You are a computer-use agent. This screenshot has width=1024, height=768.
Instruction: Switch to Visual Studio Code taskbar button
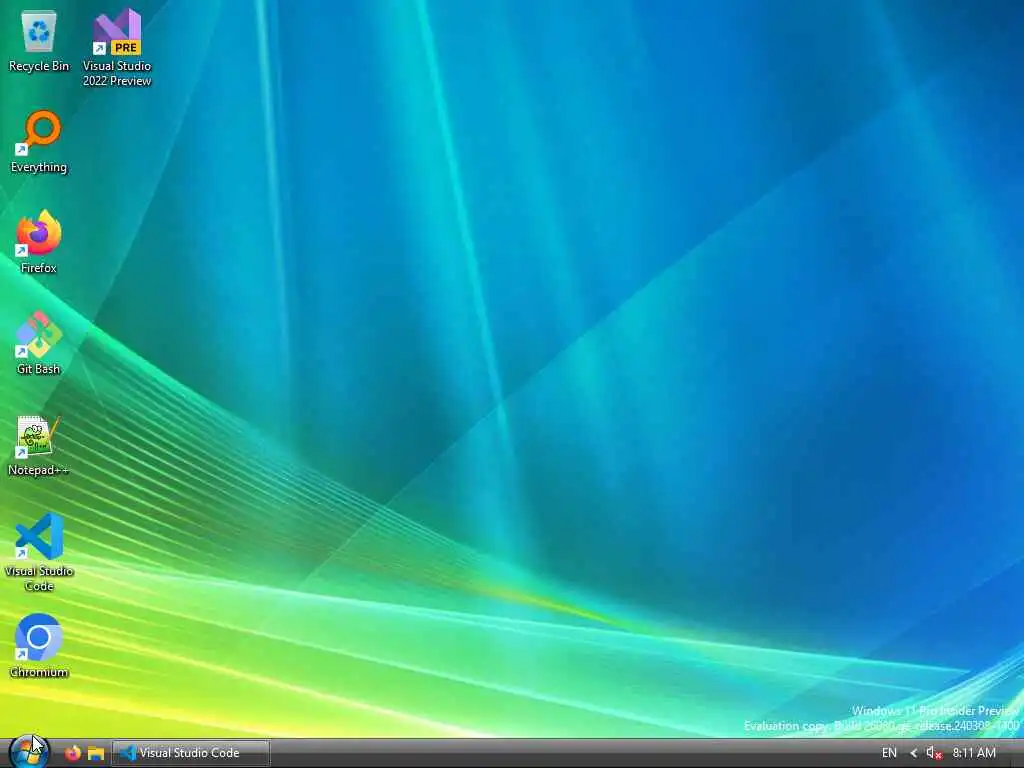click(191, 753)
